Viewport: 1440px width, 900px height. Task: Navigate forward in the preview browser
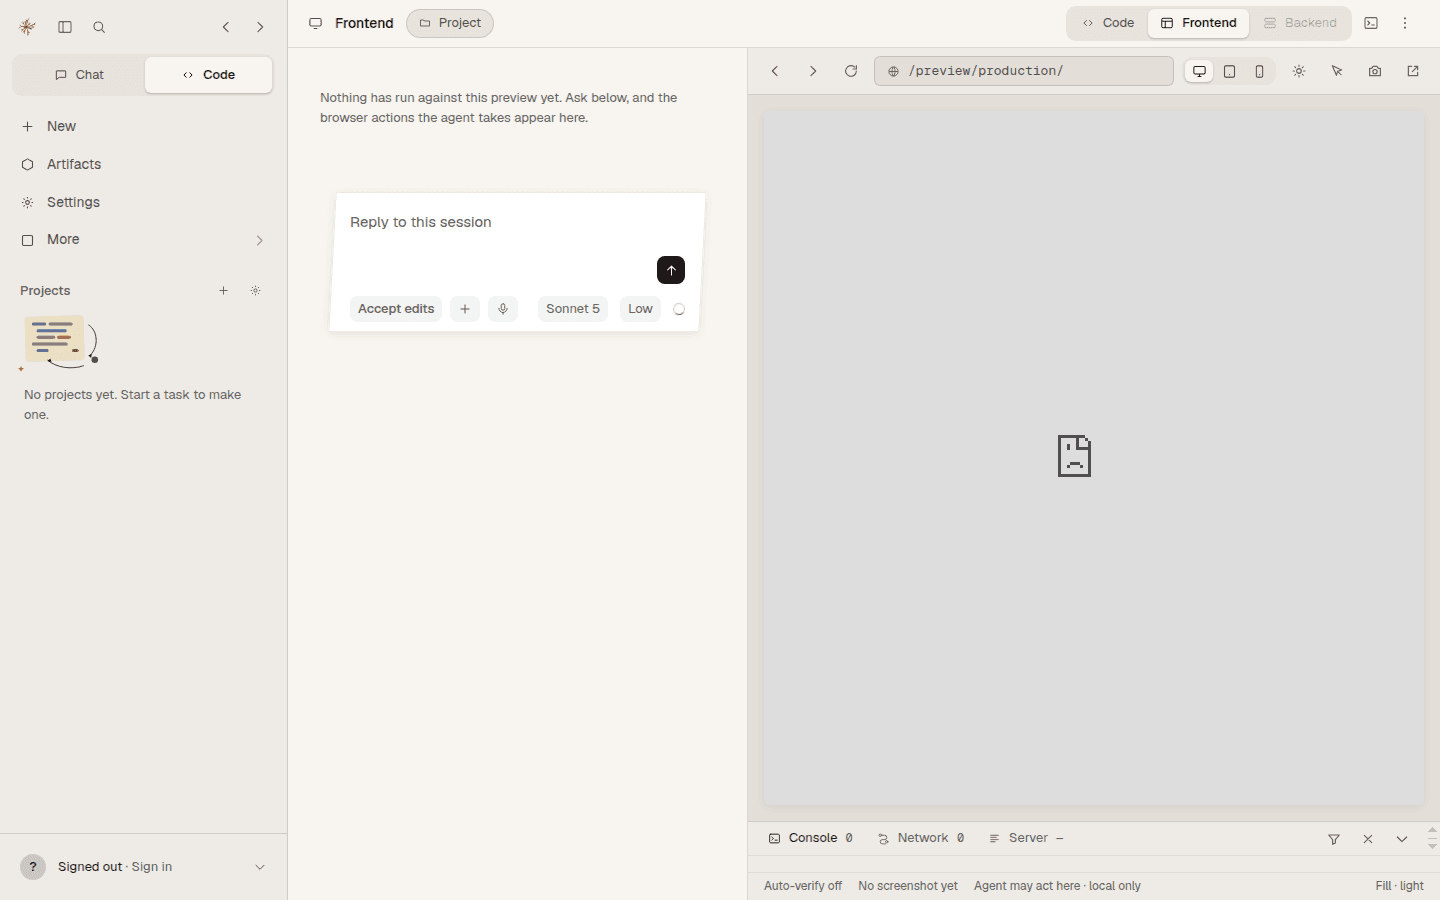pyautogui.click(x=813, y=71)
